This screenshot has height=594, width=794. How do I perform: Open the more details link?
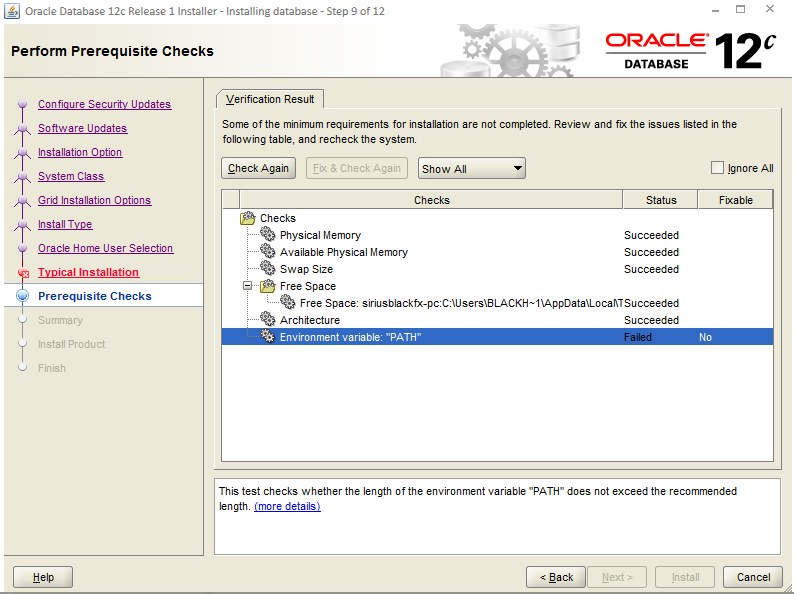[287, 506]
